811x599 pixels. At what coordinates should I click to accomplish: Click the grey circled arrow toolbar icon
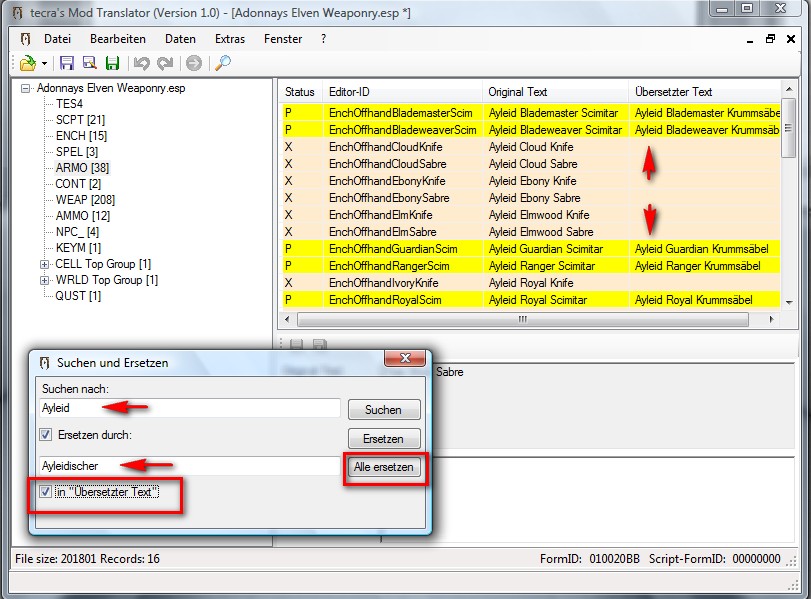click(194, 63)
